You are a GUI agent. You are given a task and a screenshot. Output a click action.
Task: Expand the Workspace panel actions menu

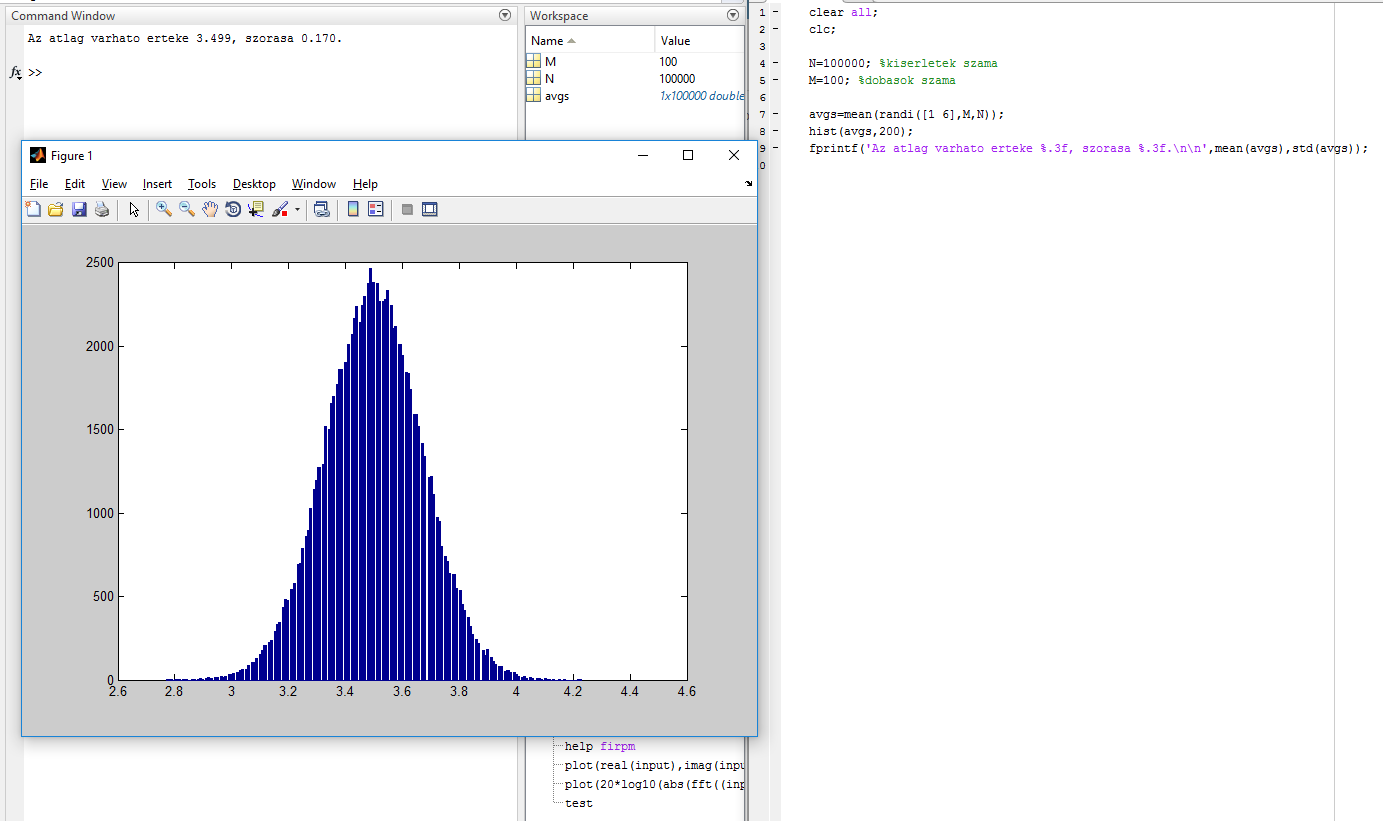(x=734, y=16)
